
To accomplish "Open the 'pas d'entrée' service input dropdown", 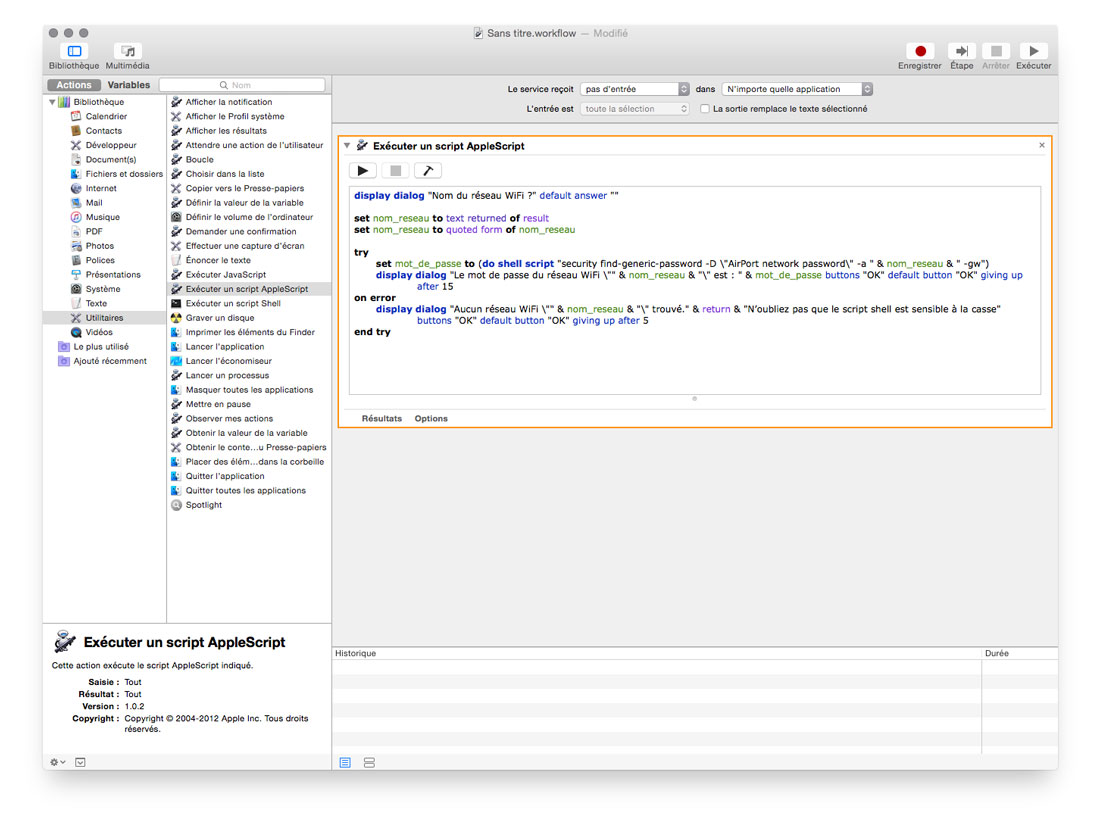I will [635, 89].
